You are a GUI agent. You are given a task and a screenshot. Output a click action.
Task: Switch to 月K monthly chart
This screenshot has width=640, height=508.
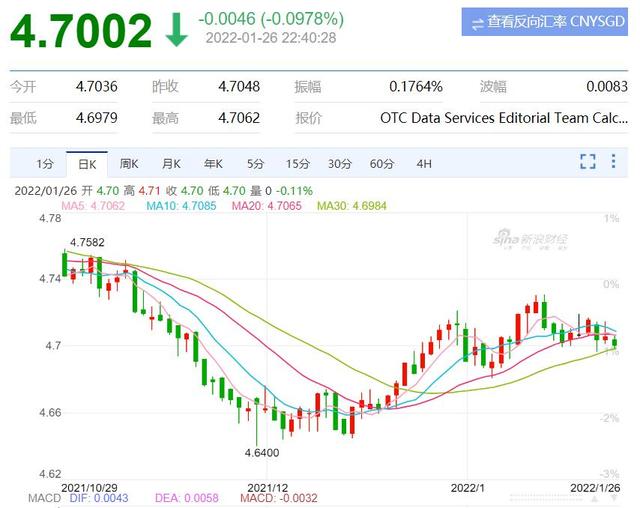click(x=171, y=163)
